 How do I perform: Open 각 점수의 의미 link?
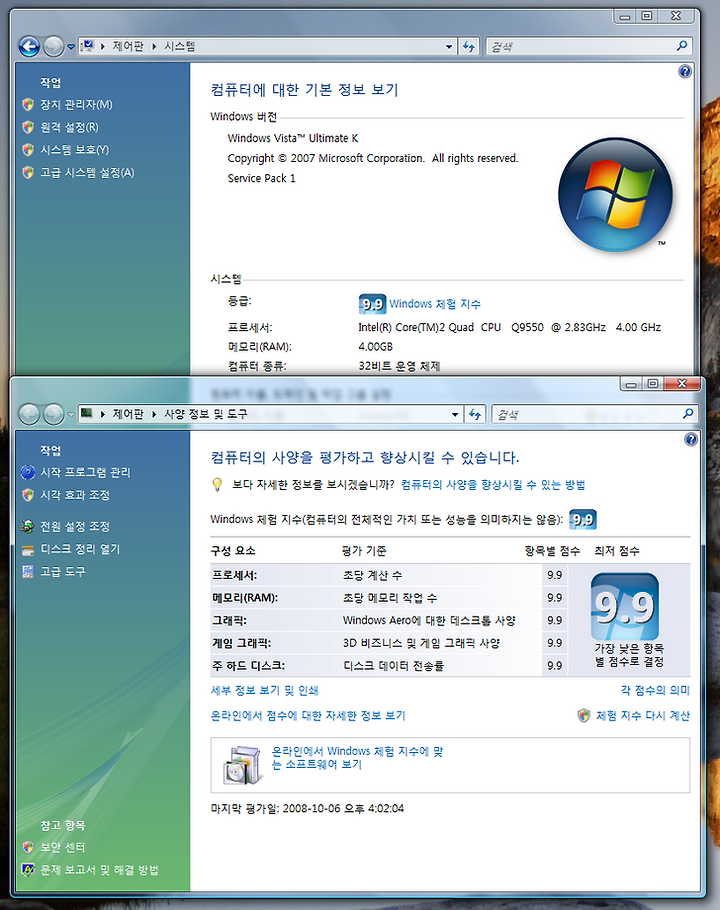(x=655, y=691)
